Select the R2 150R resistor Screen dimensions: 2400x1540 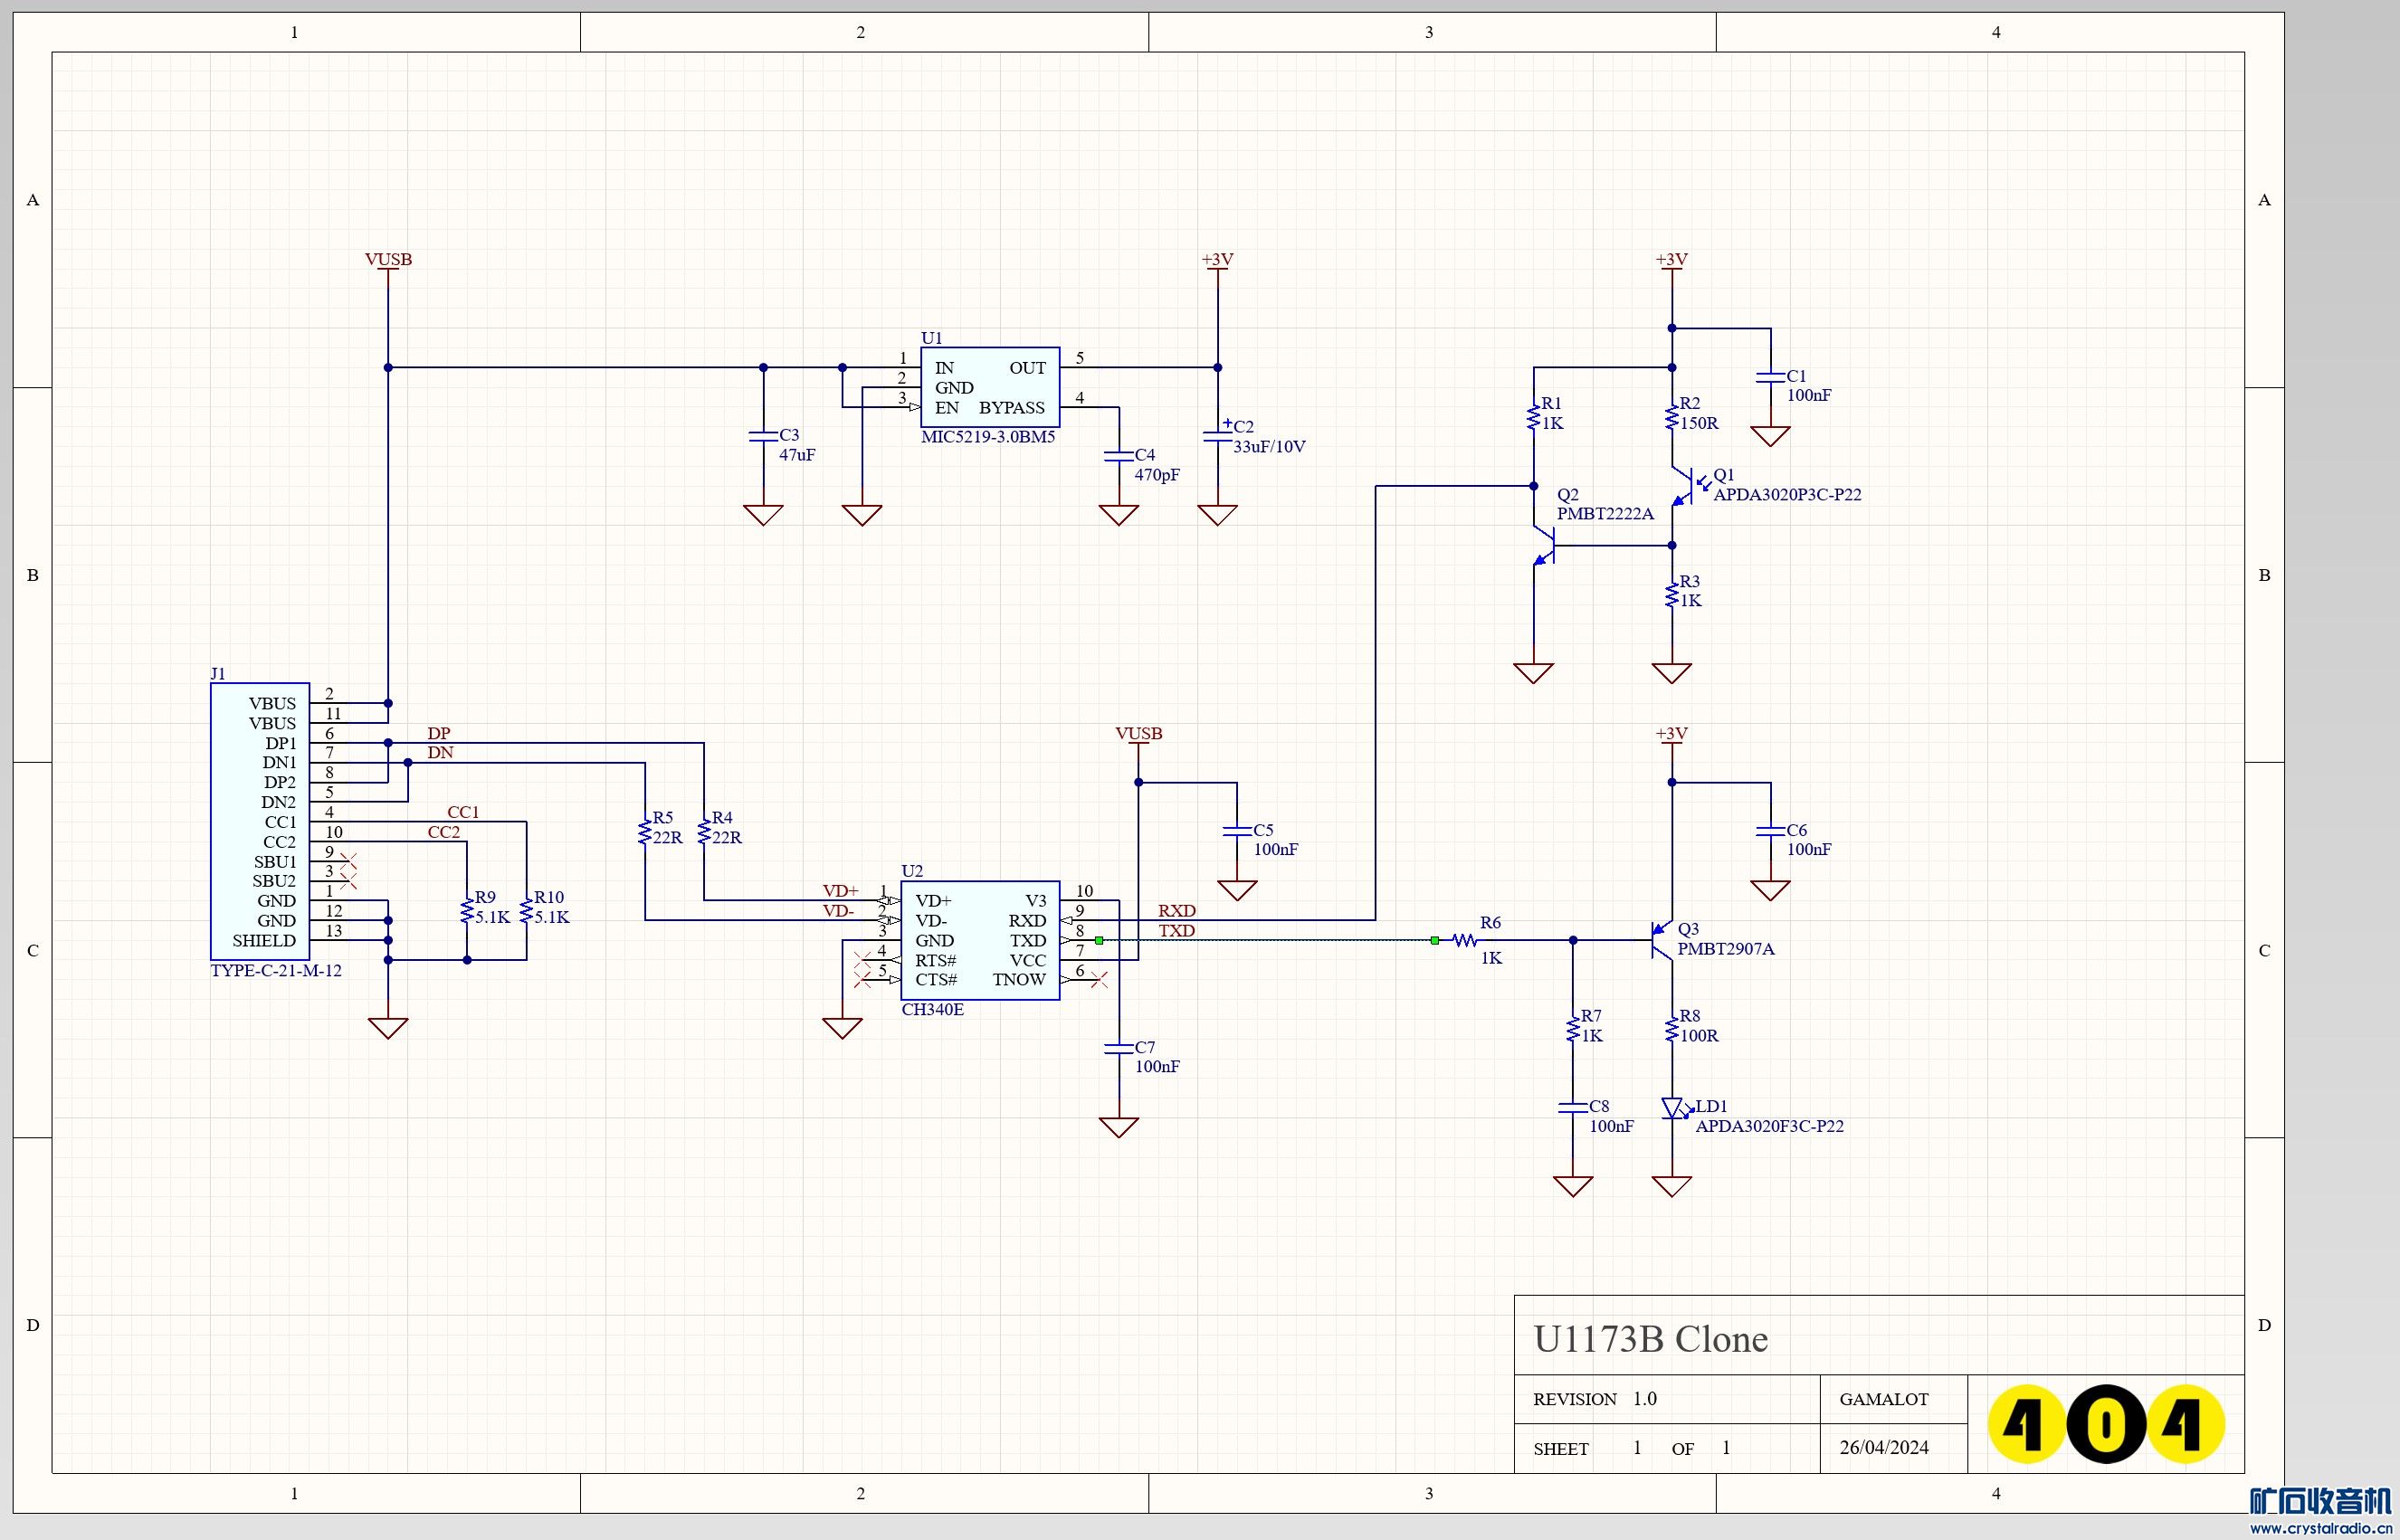[1671, 416]
